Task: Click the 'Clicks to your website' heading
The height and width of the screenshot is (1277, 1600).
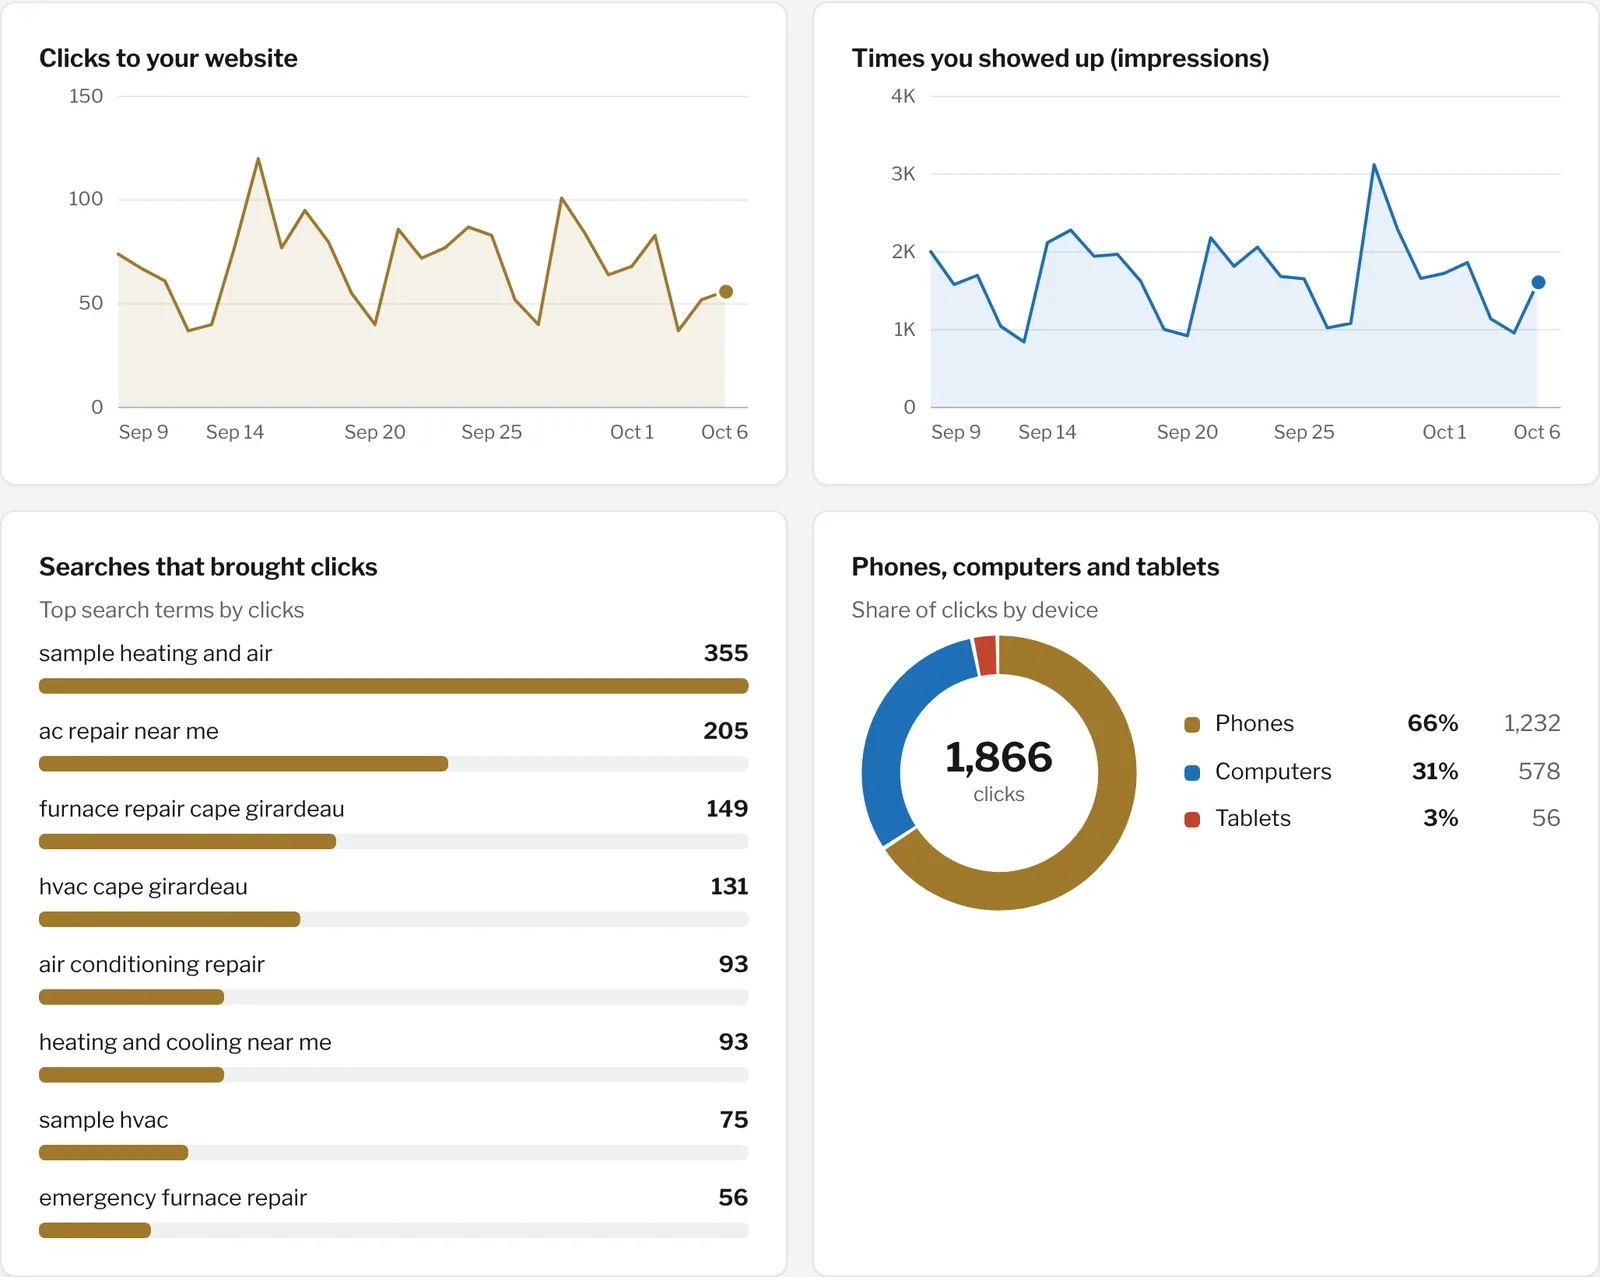Action: (x=168, y=59)
